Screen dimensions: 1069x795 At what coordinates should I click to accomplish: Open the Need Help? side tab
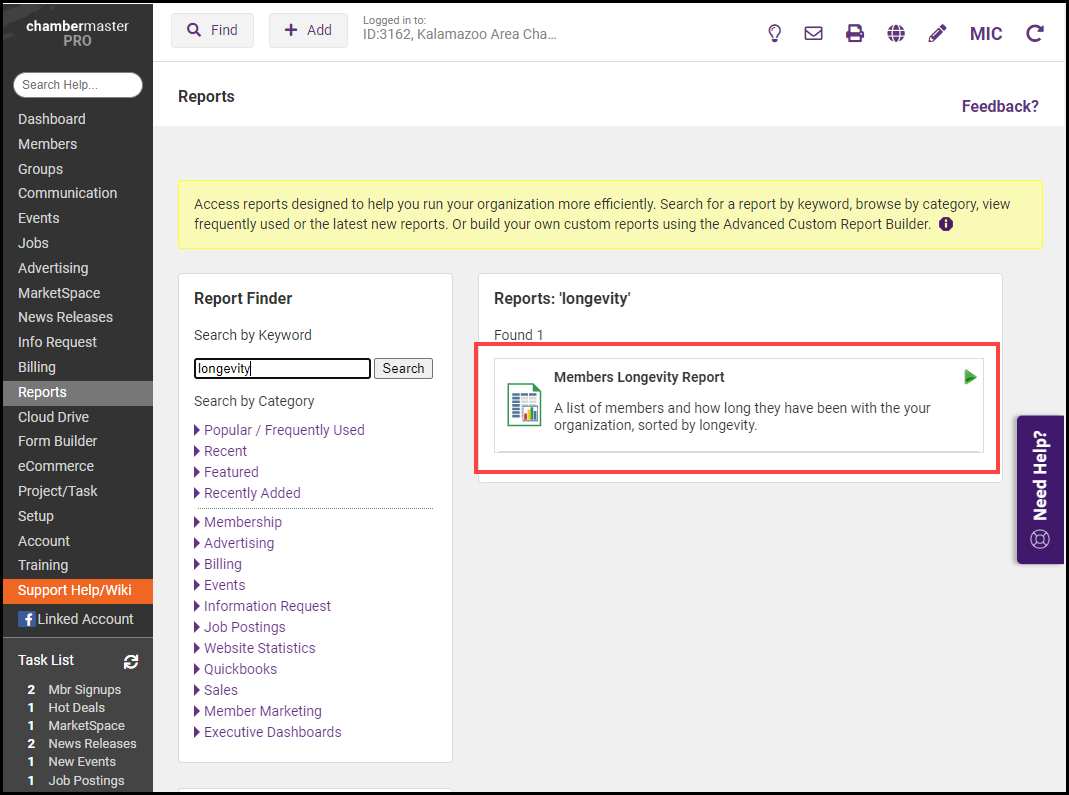1040,490
